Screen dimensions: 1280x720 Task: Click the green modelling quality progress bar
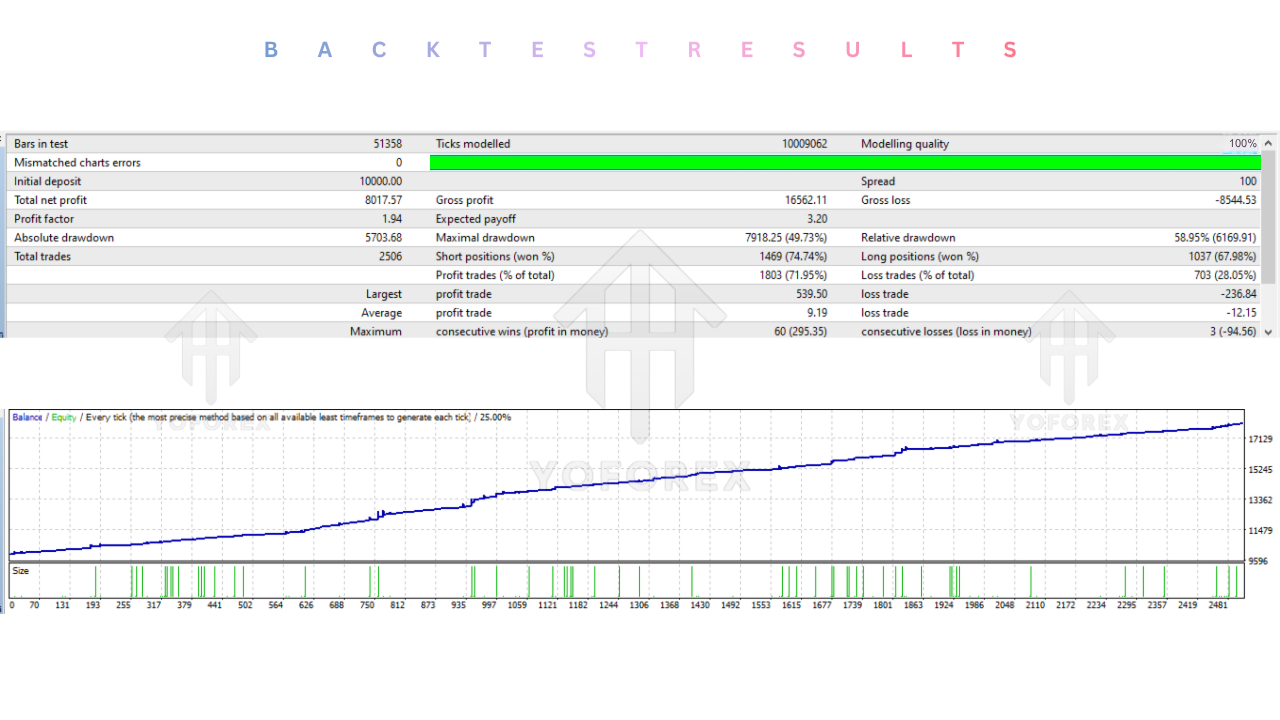[x=845, y=162]
